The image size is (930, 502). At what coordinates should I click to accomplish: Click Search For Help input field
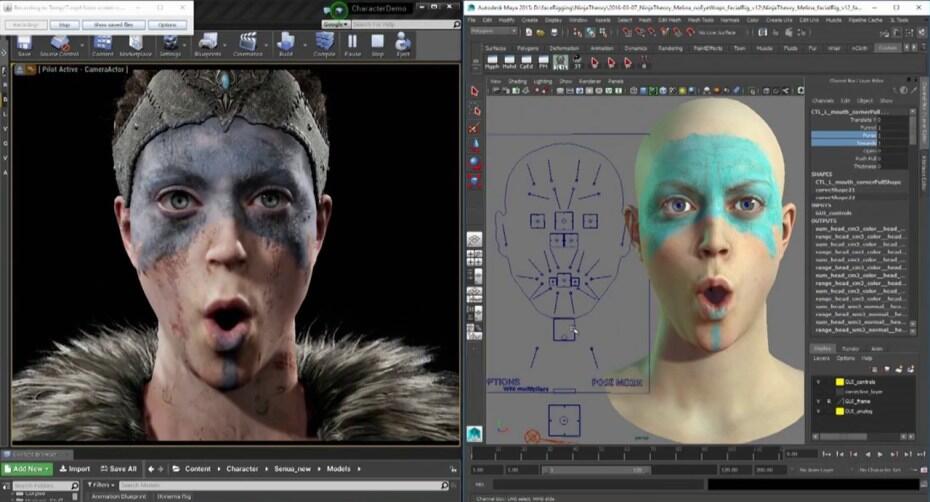pos(402,24)
